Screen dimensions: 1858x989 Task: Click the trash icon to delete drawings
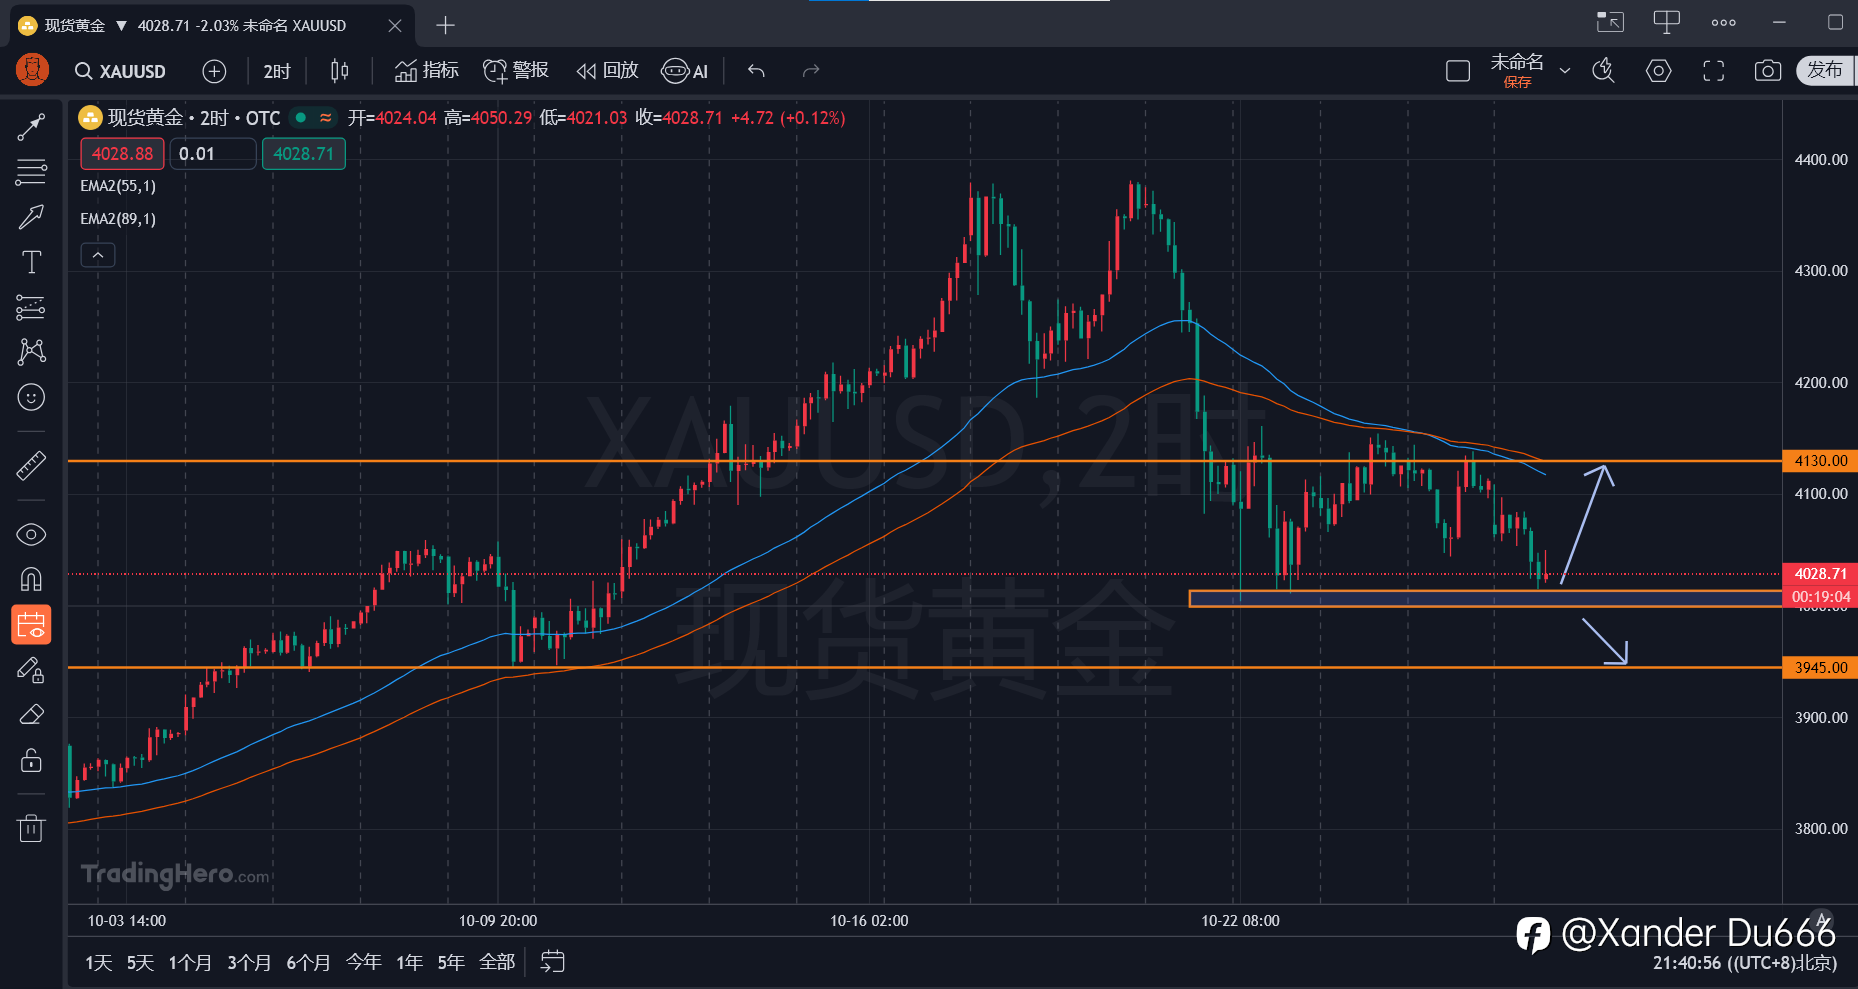point(31,828)
